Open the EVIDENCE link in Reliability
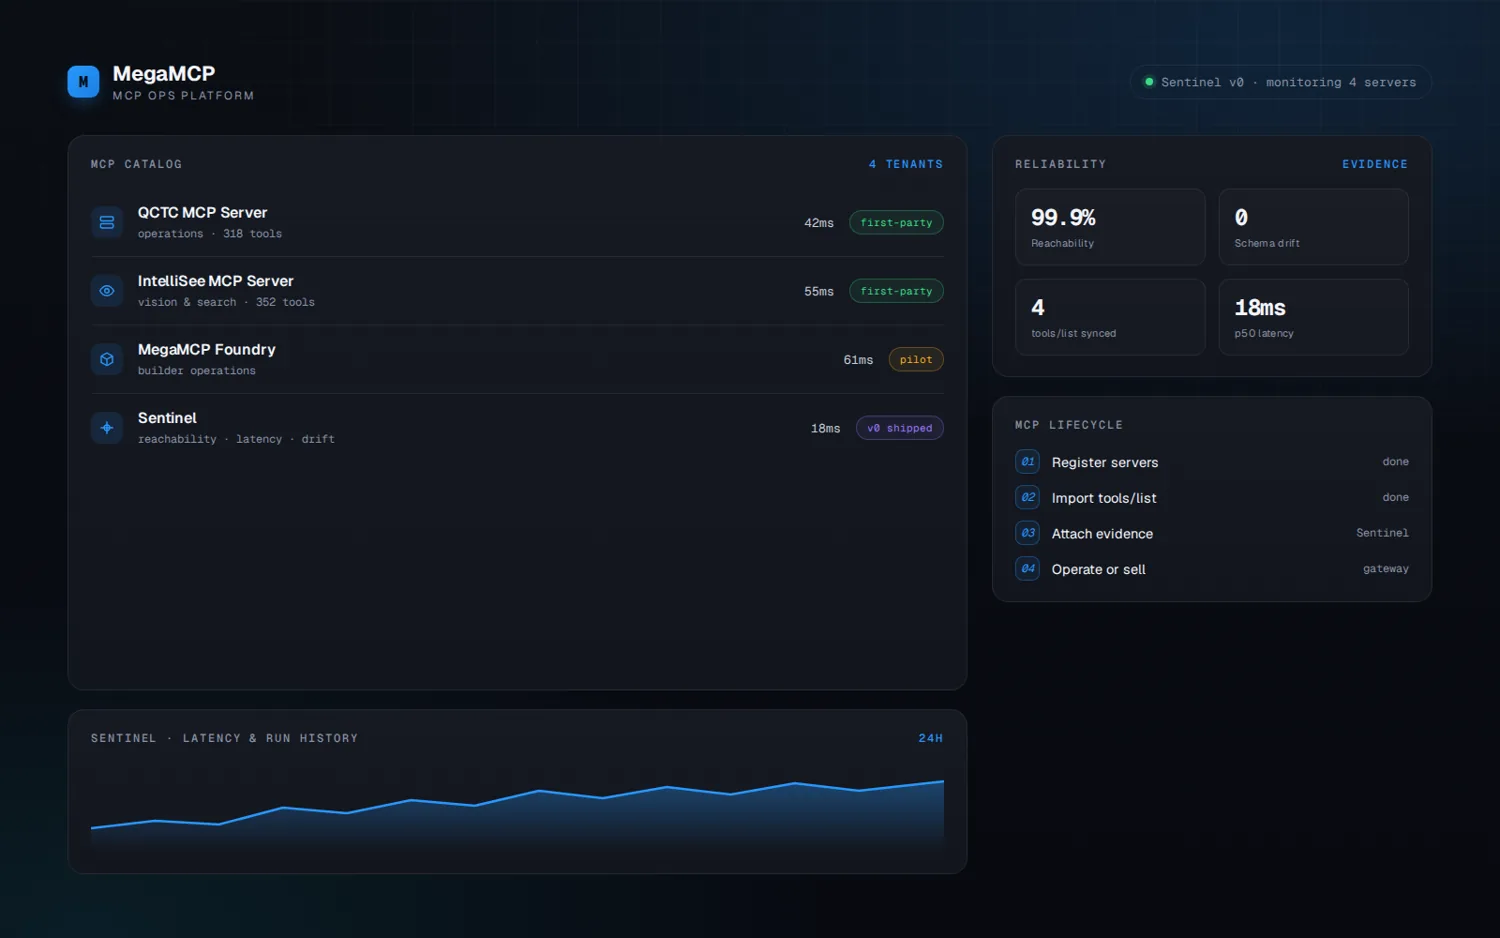 click(1375, 164)
